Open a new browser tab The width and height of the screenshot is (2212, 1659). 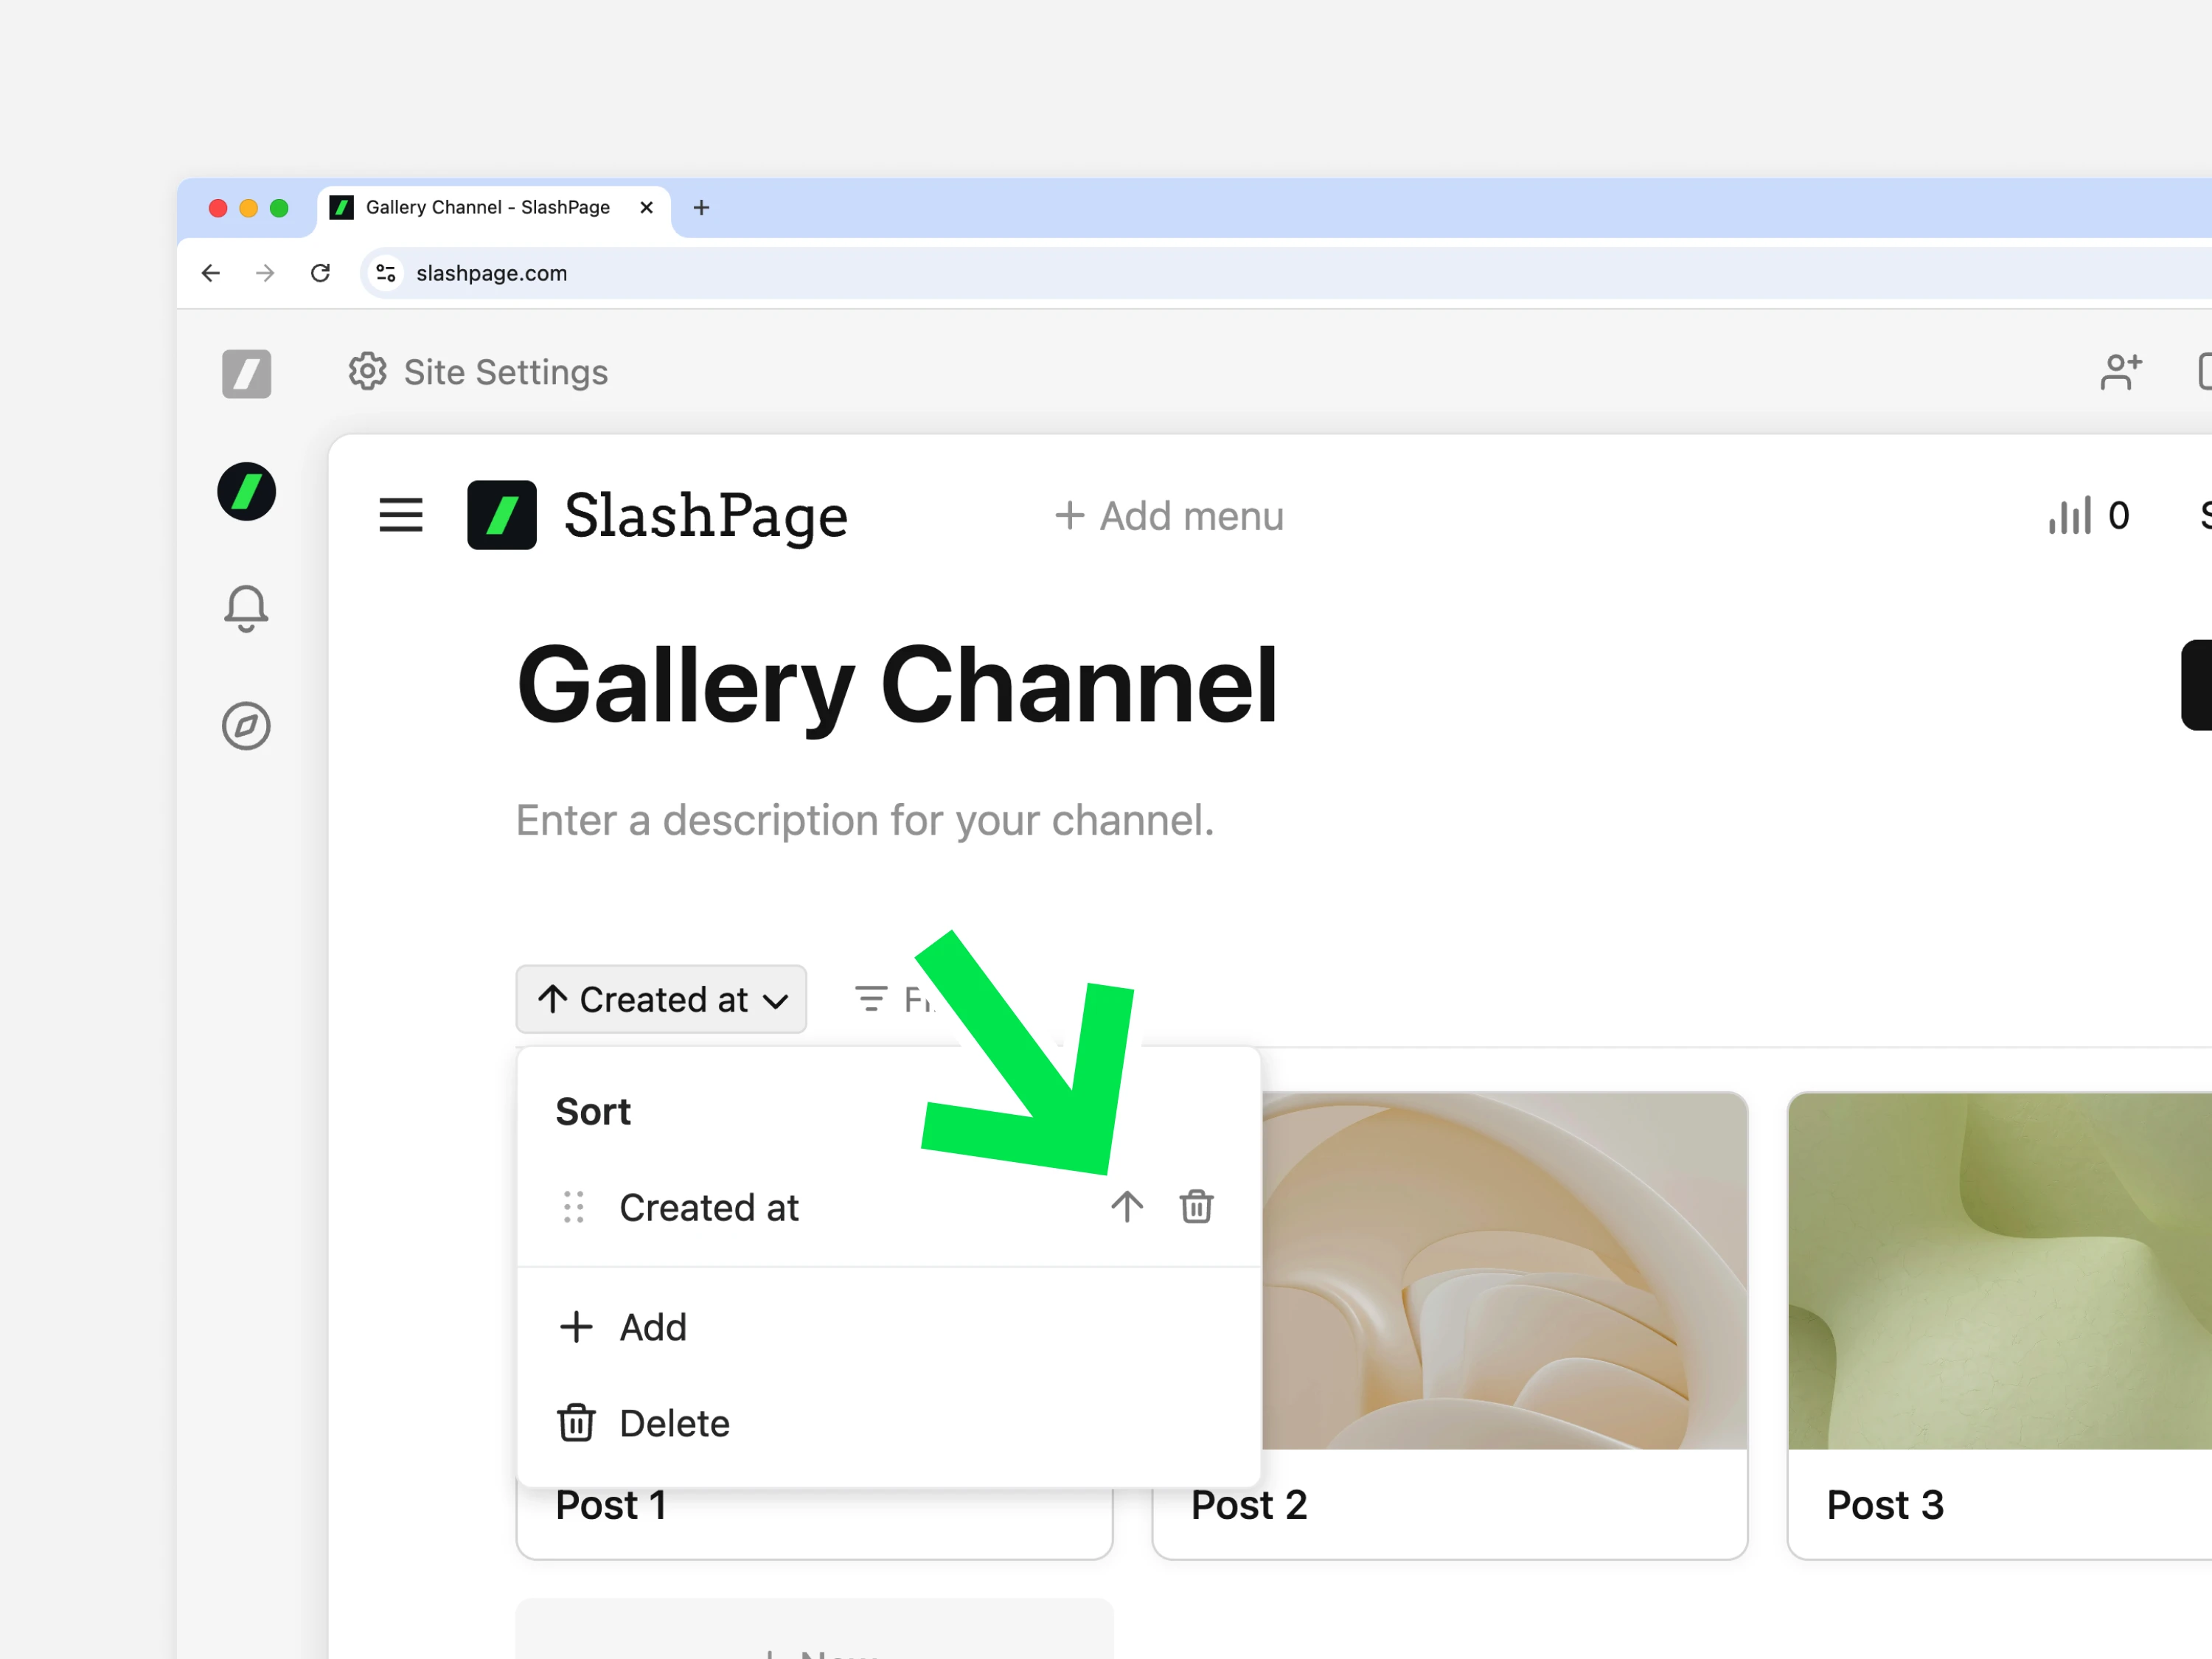(x=701, y=207)
